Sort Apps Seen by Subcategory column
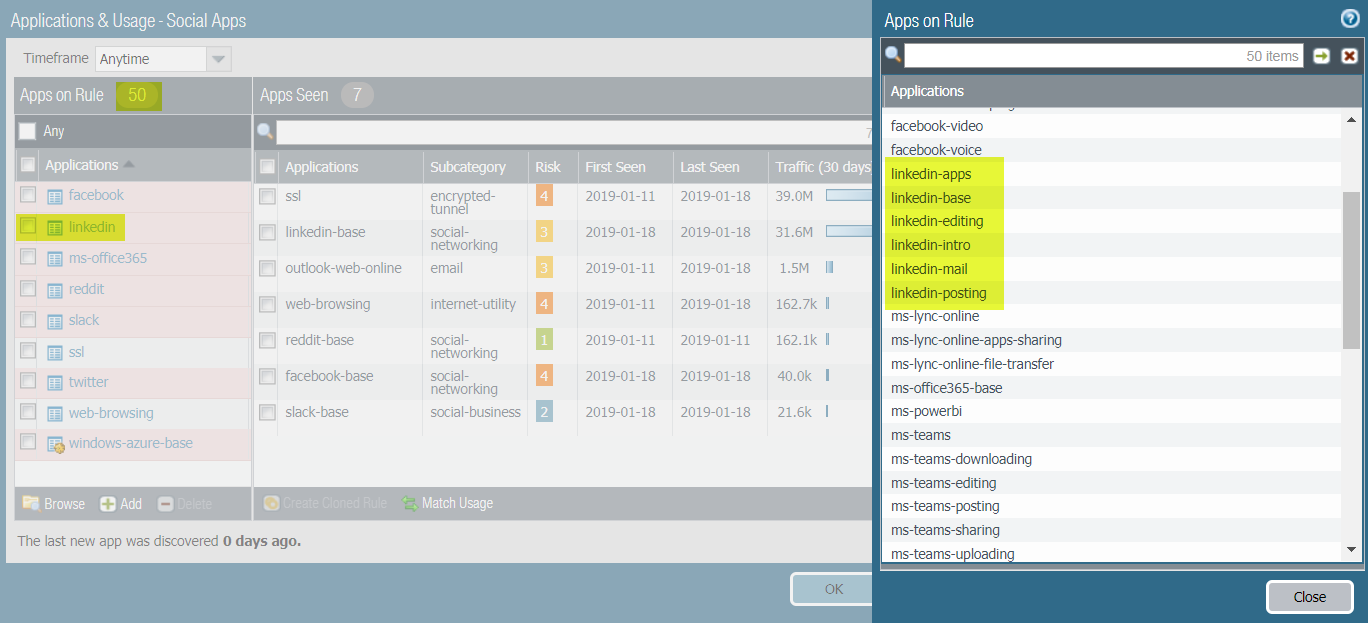 475,167
